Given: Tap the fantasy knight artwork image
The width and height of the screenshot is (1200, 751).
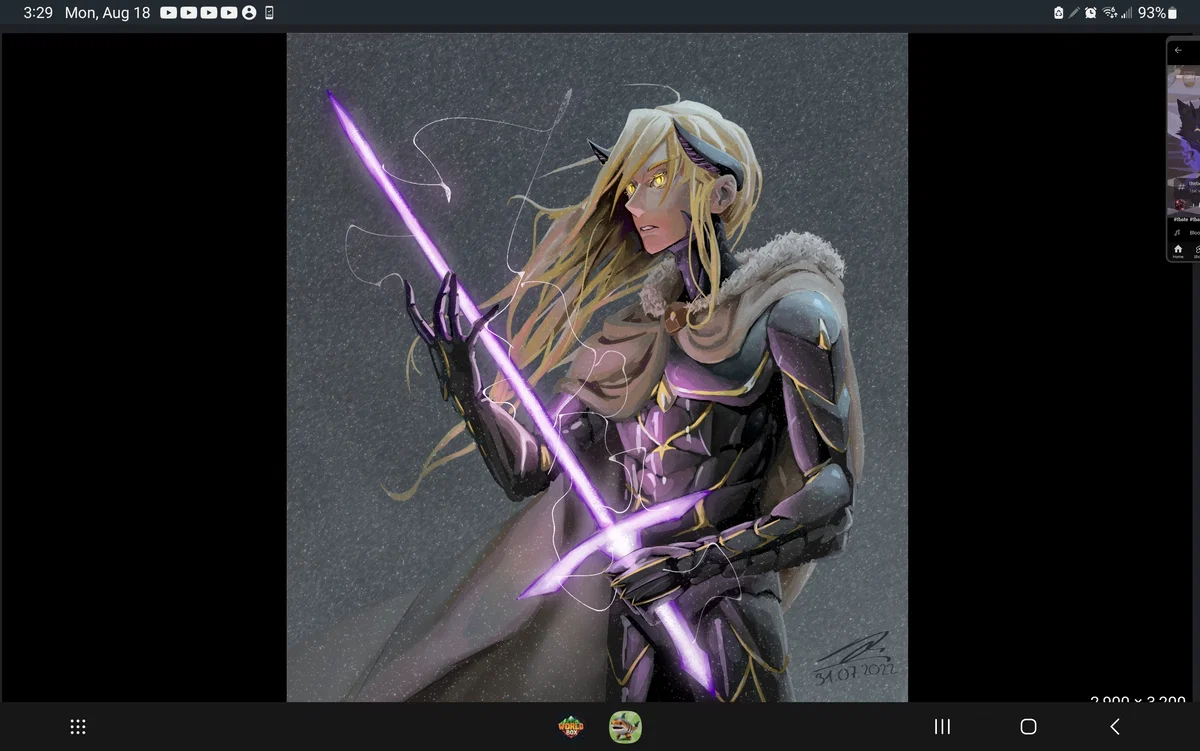Looking at the screenshot, I should [597, 367].
